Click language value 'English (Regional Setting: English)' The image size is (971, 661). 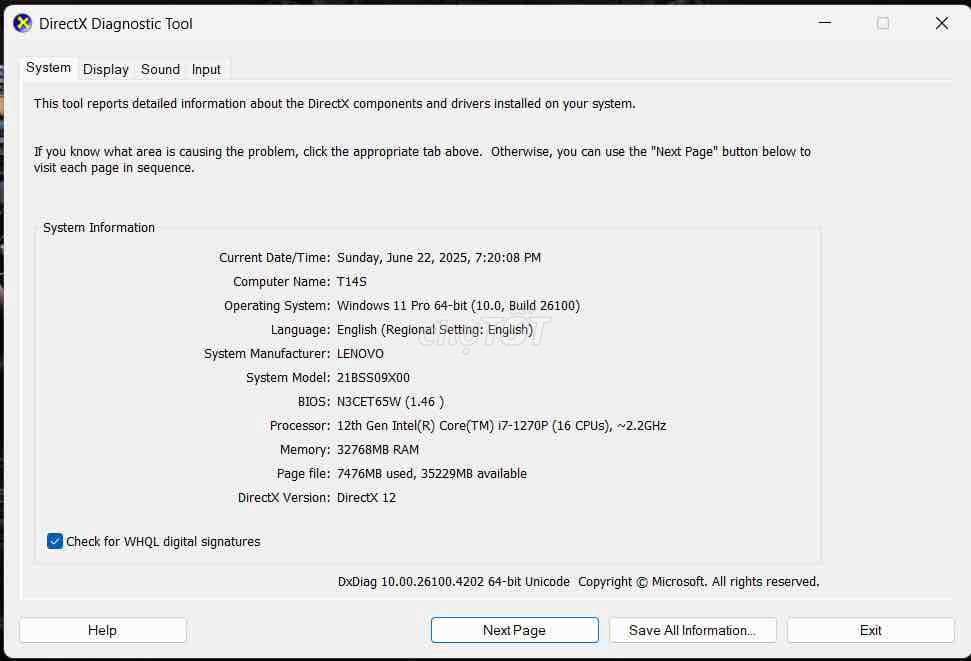point(435,330)
